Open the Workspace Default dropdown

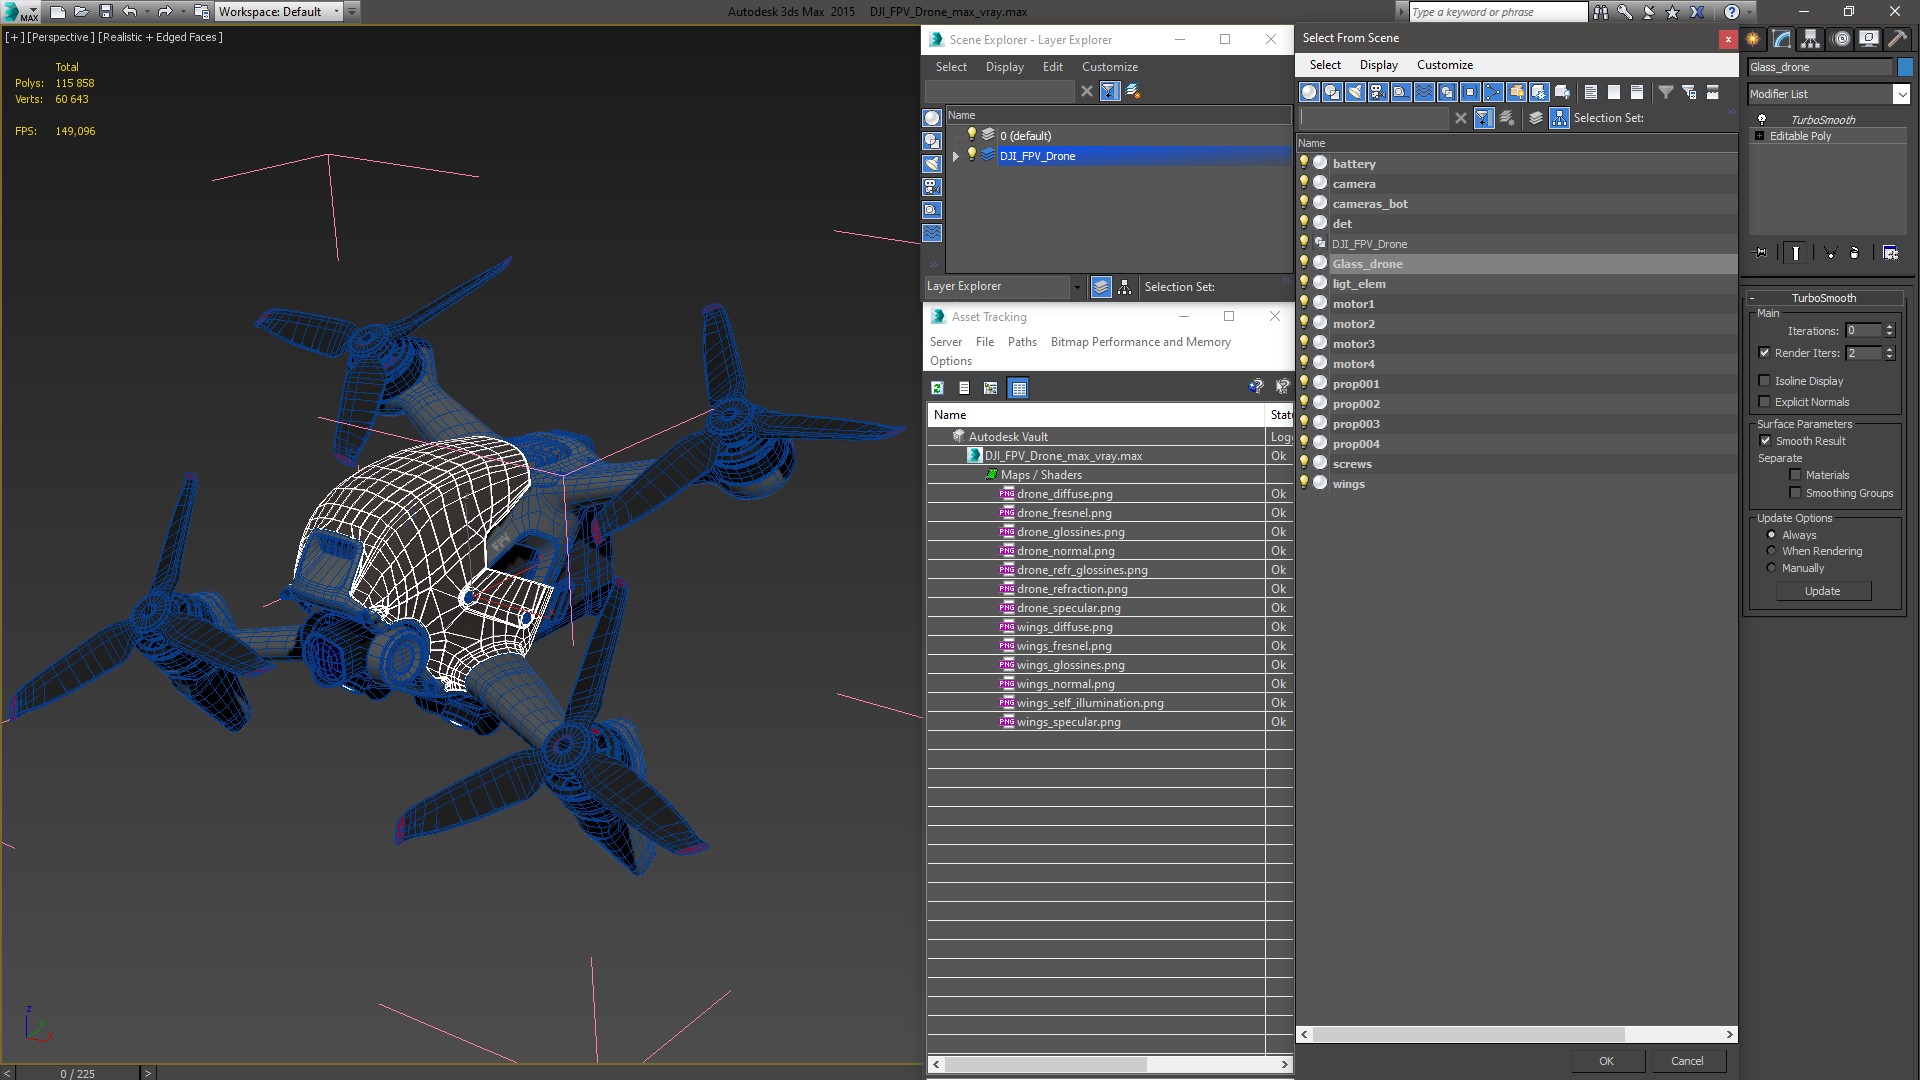point(279,12)
